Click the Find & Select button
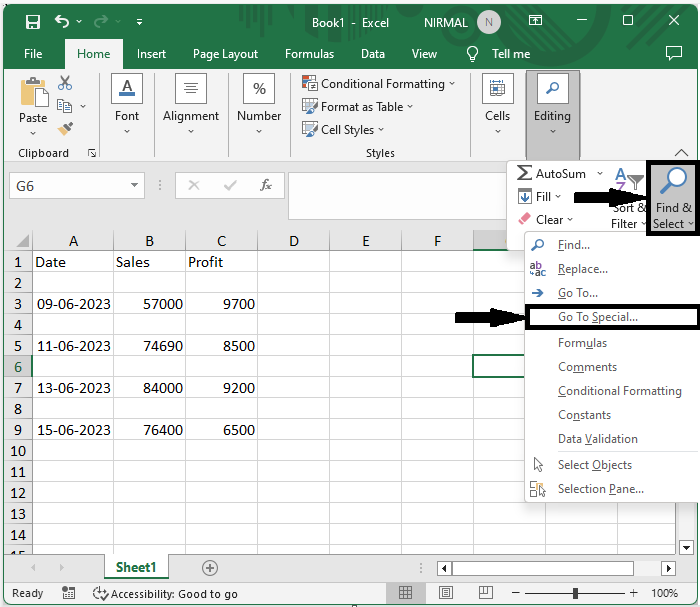 click(x=672, y=198)
